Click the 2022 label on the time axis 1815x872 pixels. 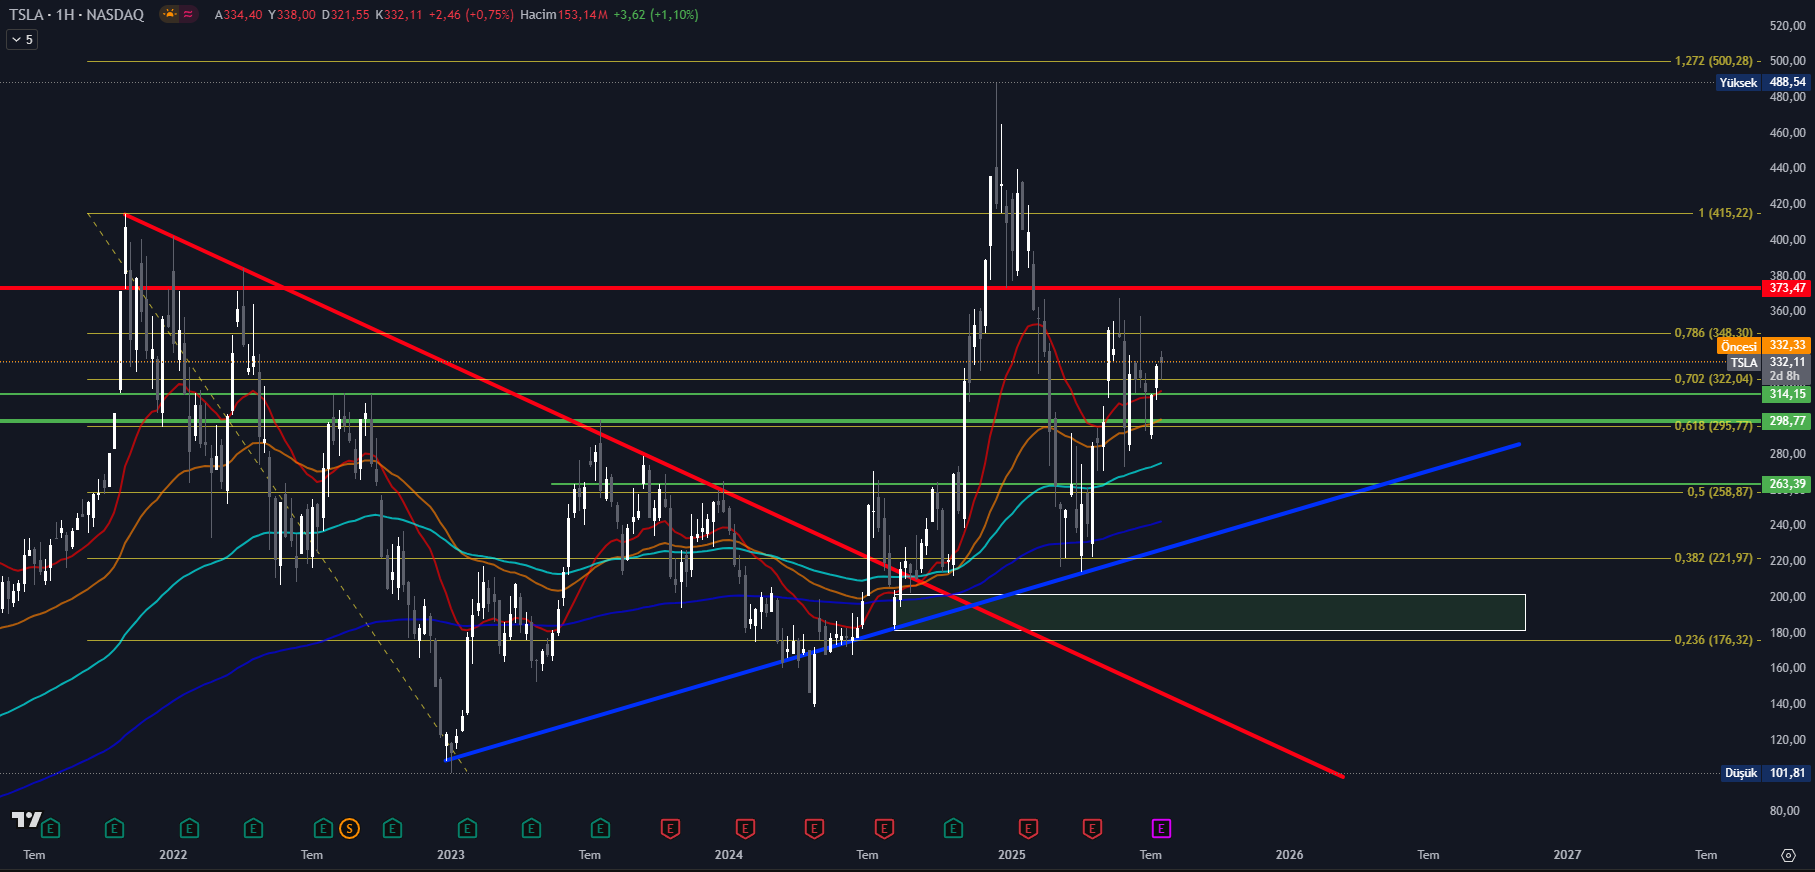(173, 855)
